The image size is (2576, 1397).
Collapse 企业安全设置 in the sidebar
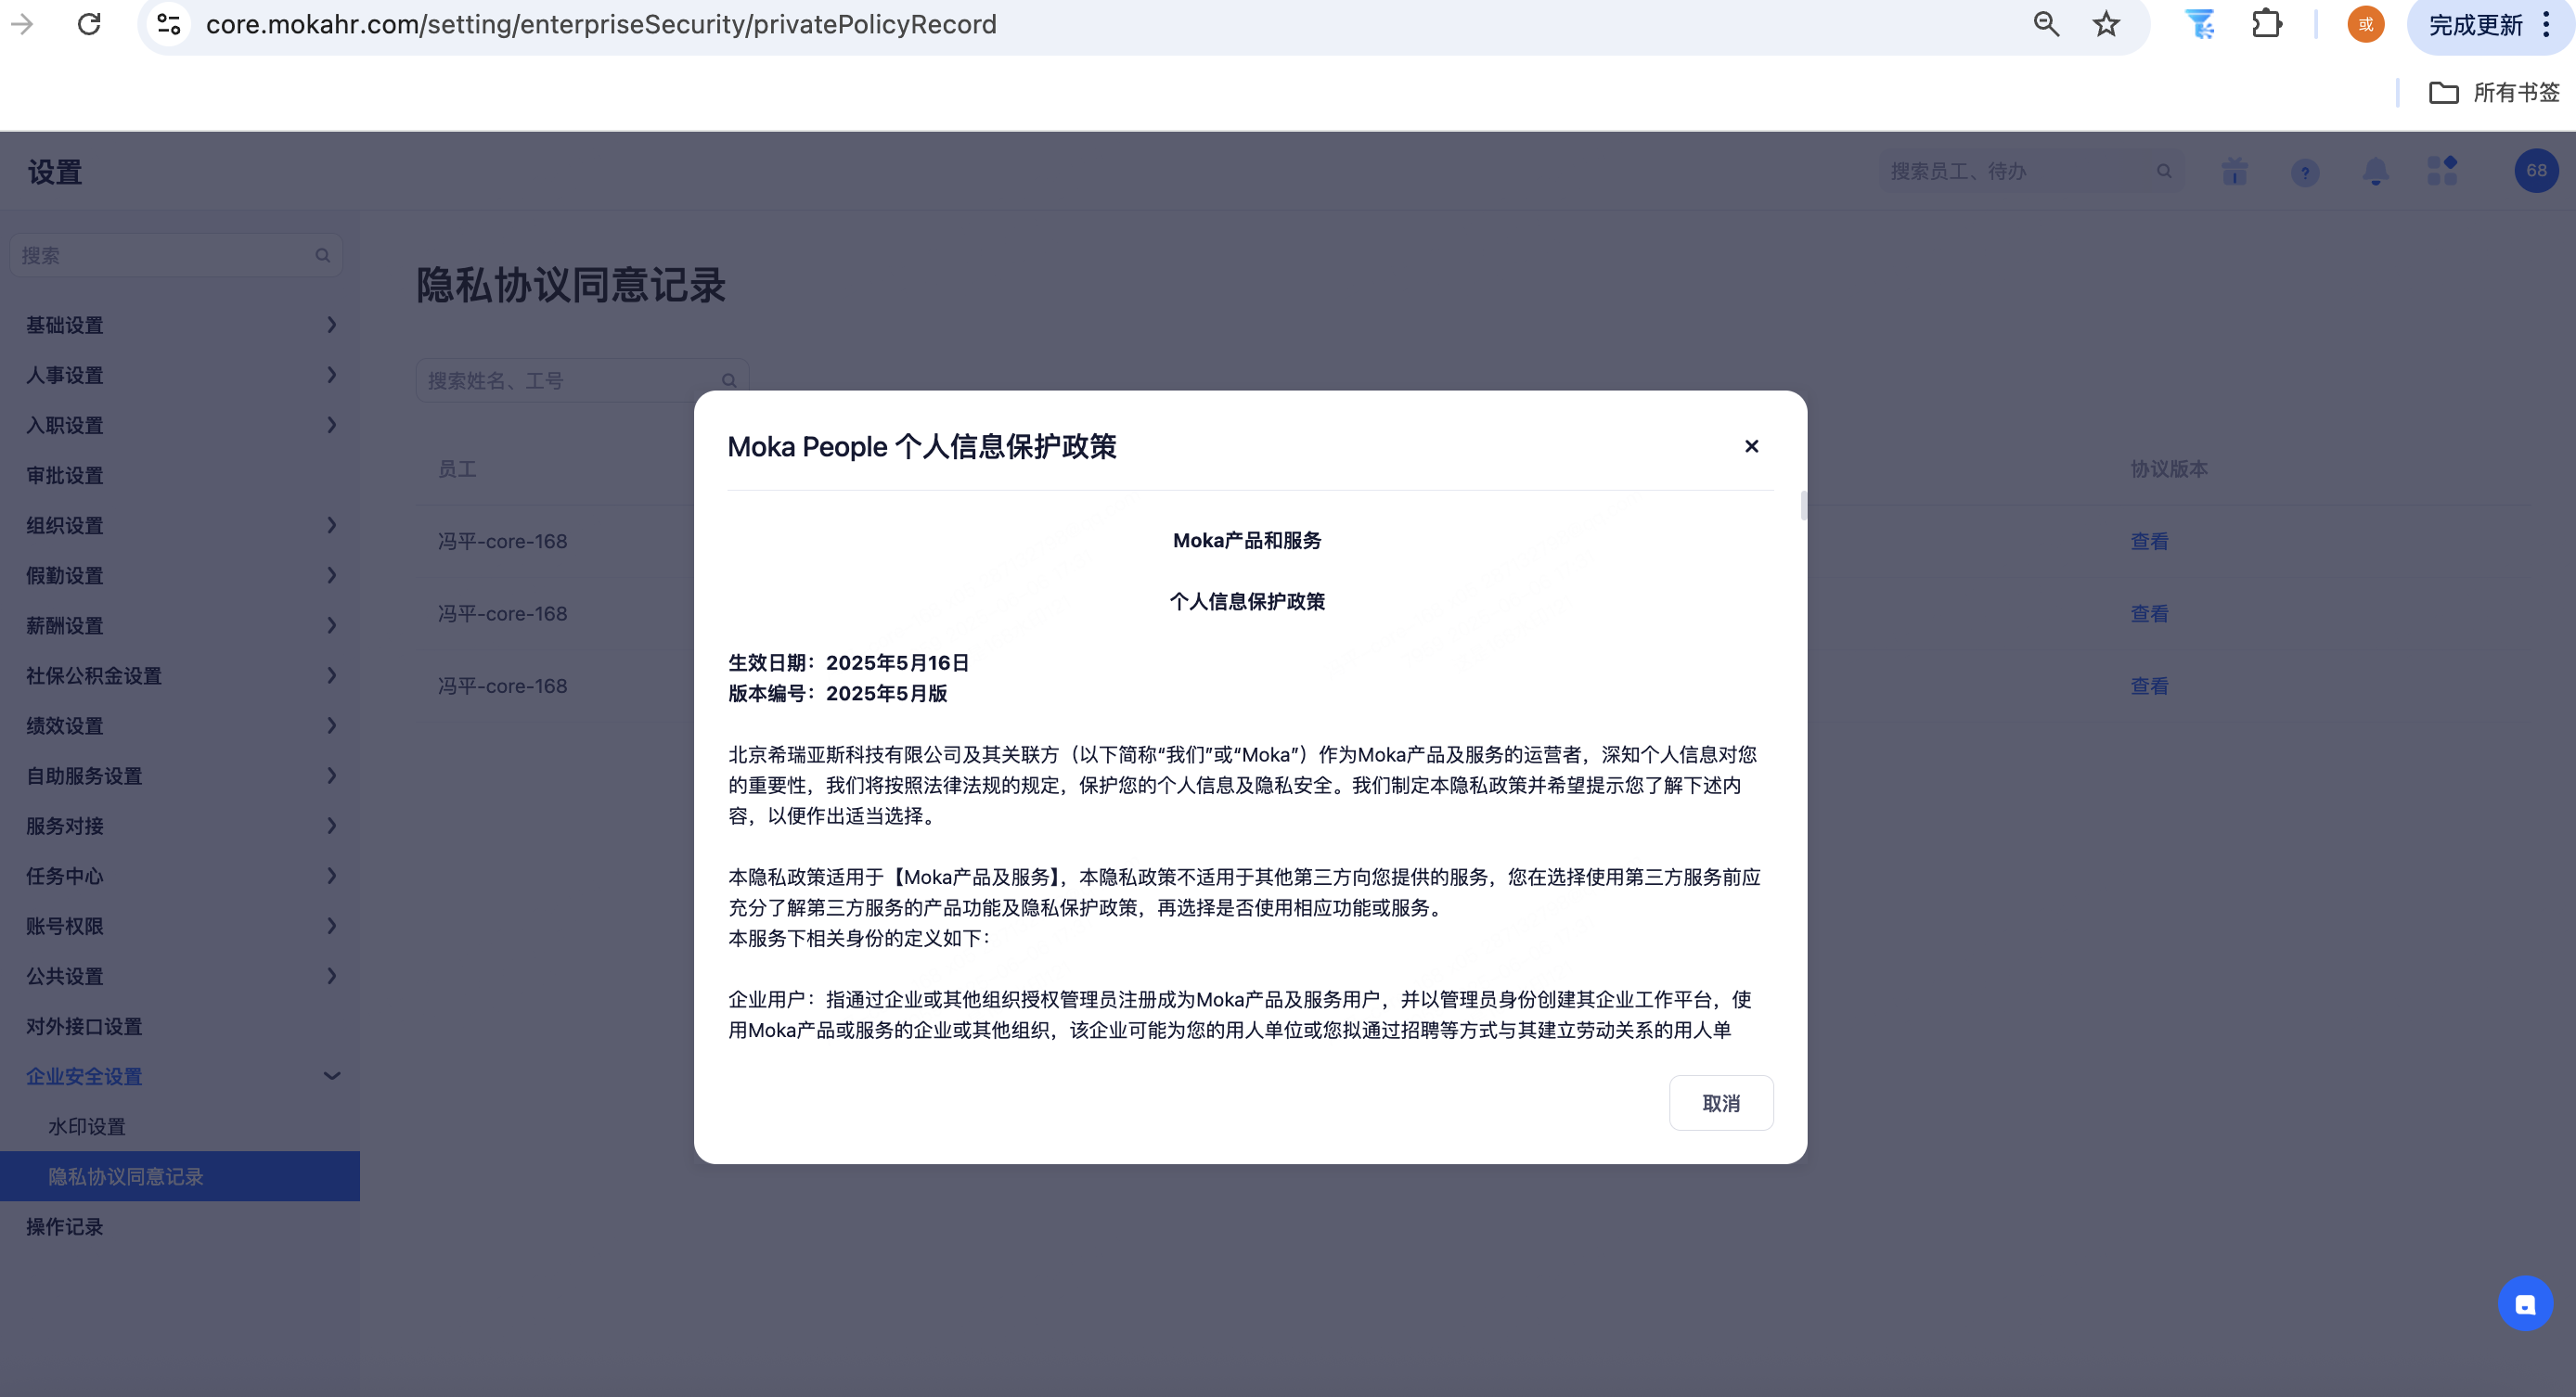click(x=180, y=1076)
